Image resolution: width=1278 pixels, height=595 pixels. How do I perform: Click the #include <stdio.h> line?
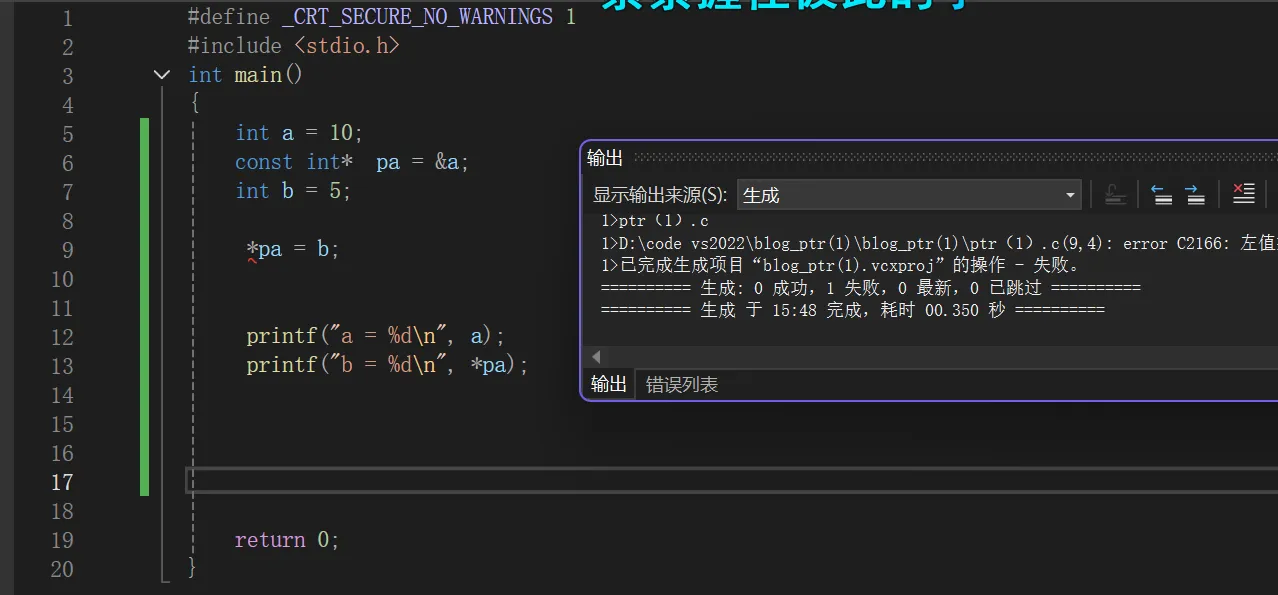pyautogui.click(x=294, y=46)
